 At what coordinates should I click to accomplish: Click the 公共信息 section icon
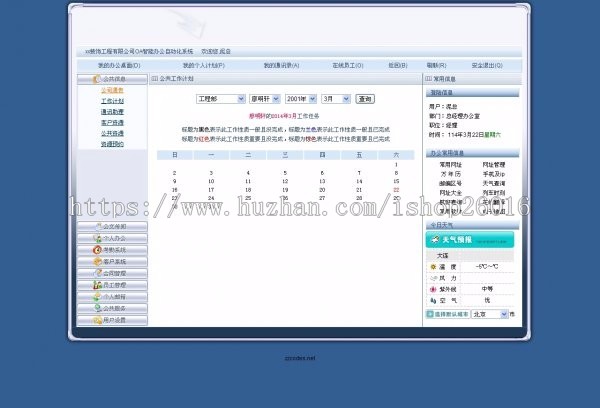pyautogui.click(x=96, y=79)
